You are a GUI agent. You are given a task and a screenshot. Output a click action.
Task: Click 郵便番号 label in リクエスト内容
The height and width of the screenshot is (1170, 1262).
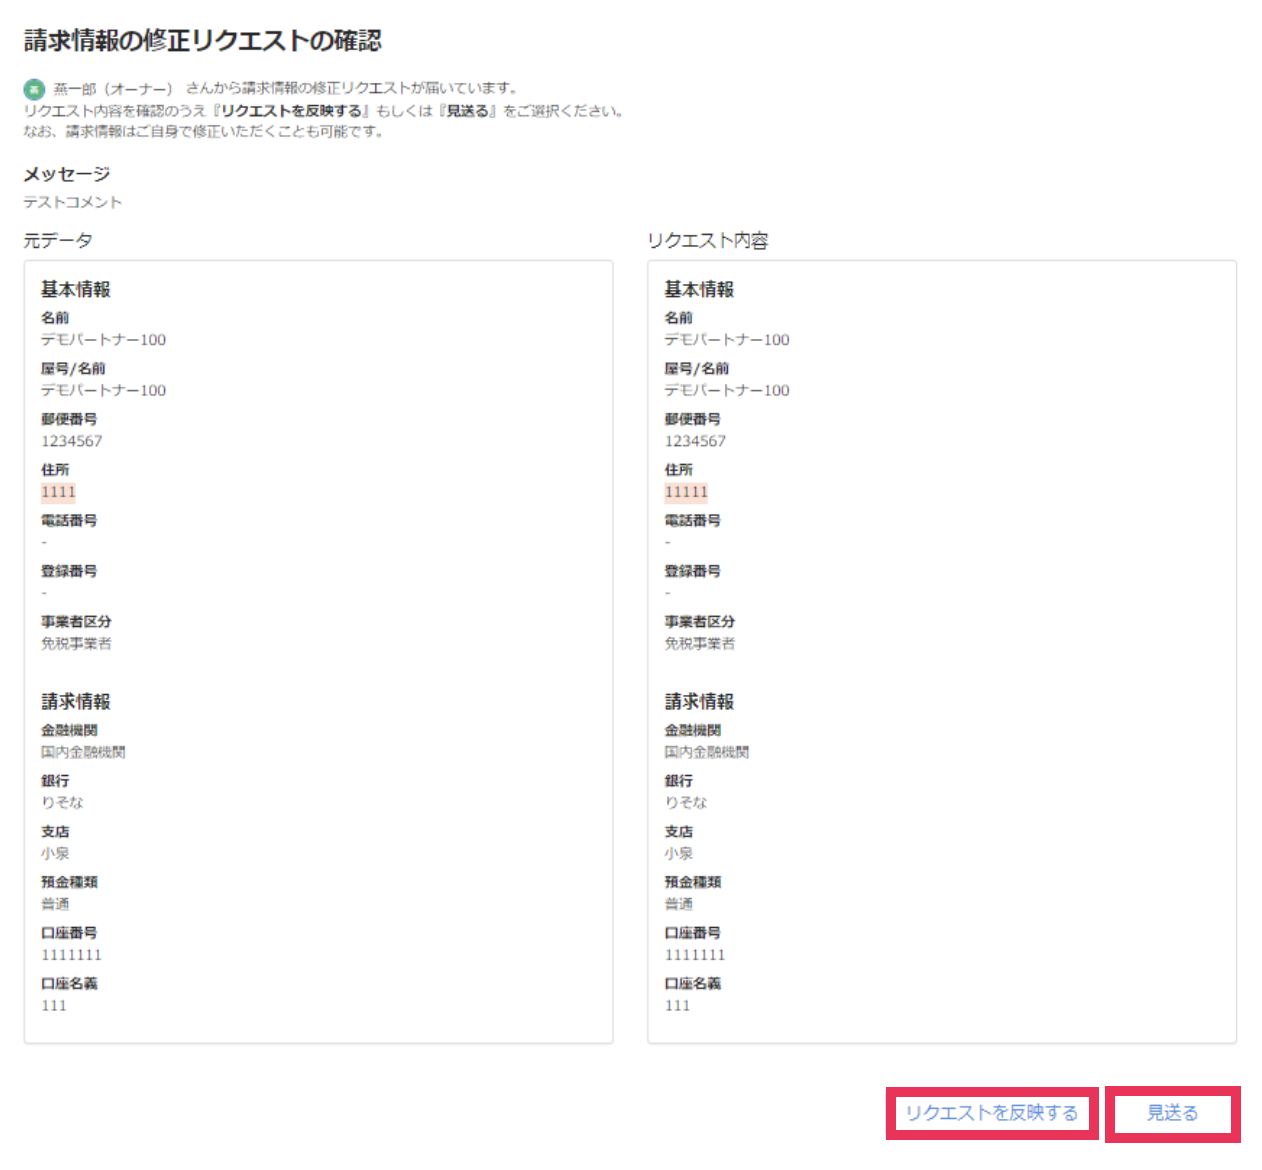(693, 419)
